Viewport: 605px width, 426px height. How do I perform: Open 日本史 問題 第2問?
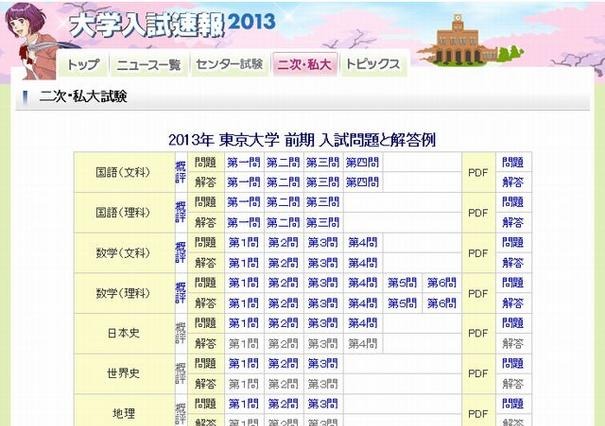(x=283, y=323)
